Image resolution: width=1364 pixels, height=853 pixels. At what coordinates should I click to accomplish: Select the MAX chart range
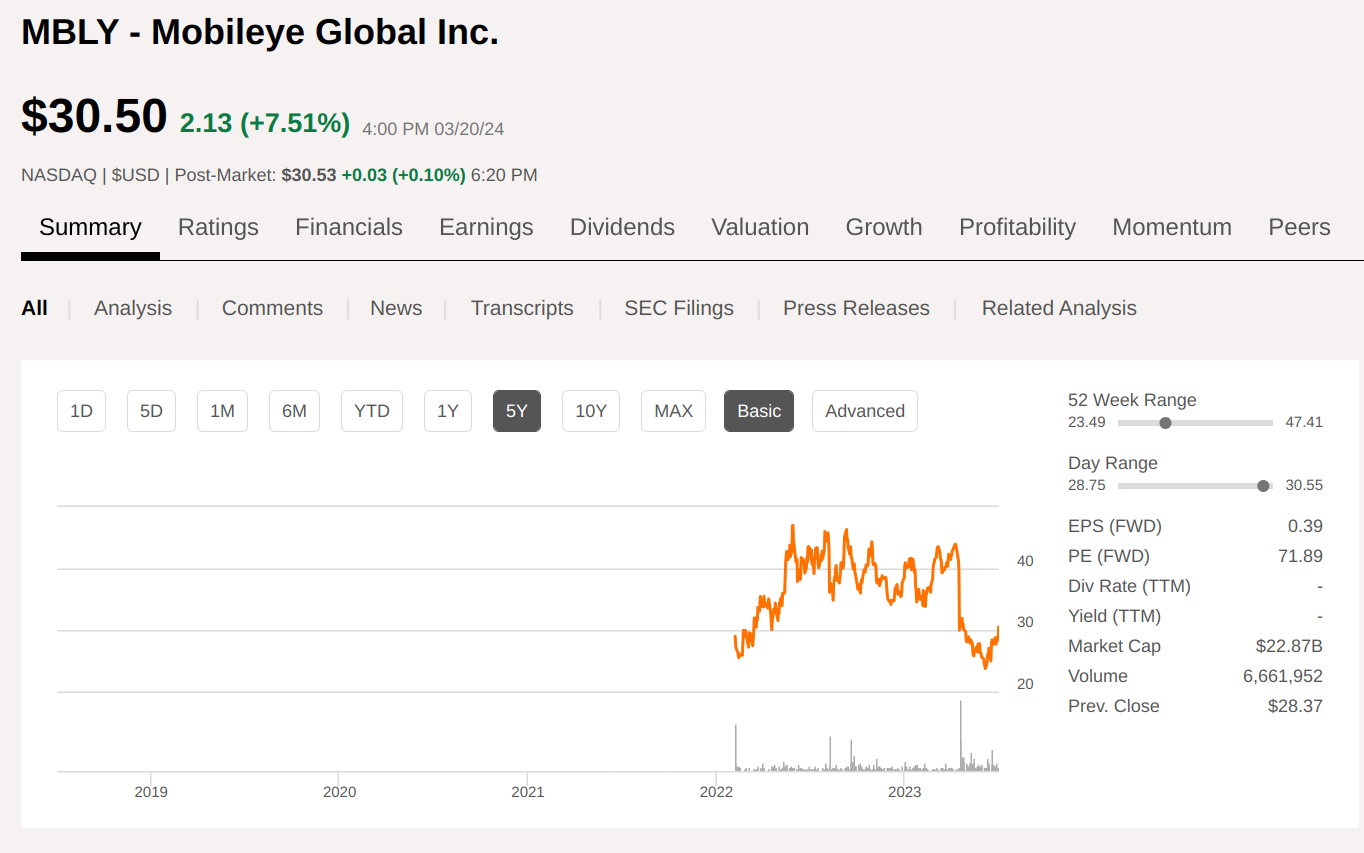click(673, 411)
